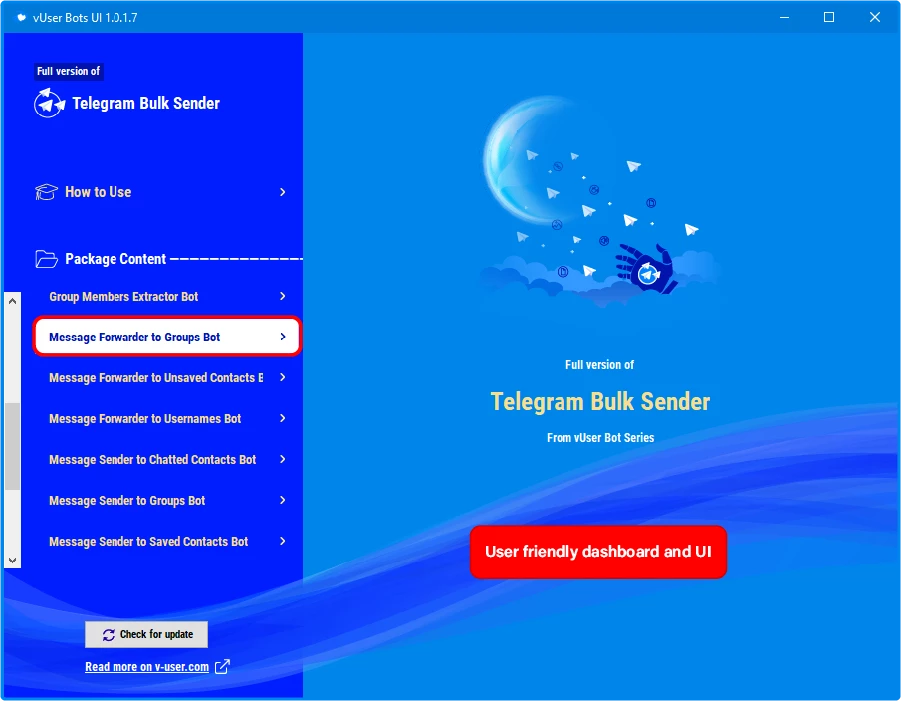Screen dimensions: 901x701
Task: Open the Read more on v-user.com link
Action: [147, 667]
